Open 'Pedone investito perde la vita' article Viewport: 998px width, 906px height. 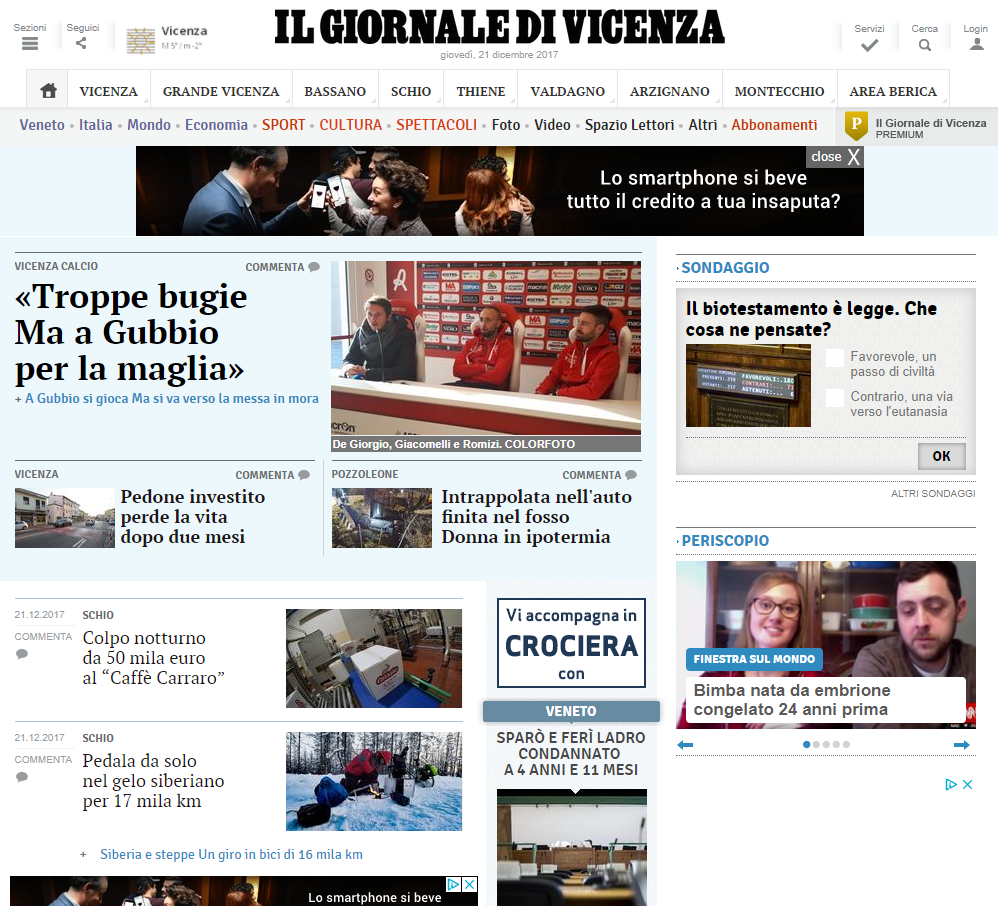point(193,517)
